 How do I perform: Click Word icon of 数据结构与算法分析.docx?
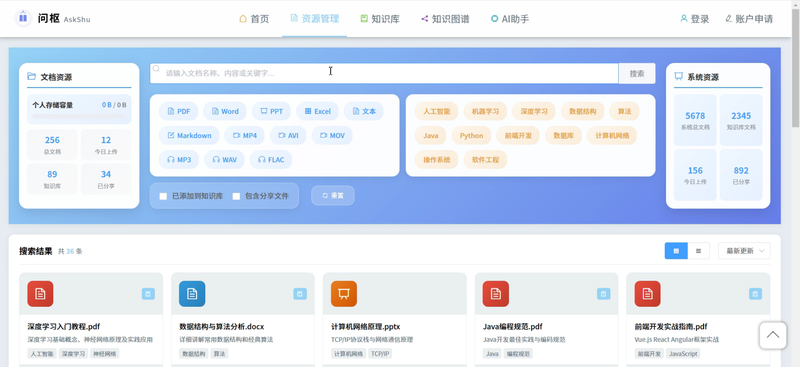tap(192, 293)
